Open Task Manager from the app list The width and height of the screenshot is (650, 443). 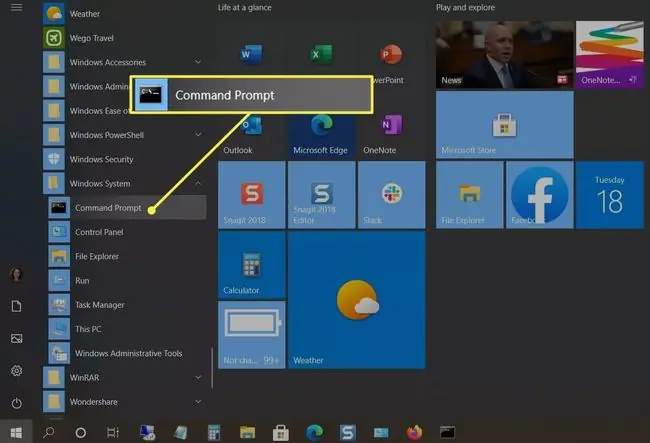(127, 305)
